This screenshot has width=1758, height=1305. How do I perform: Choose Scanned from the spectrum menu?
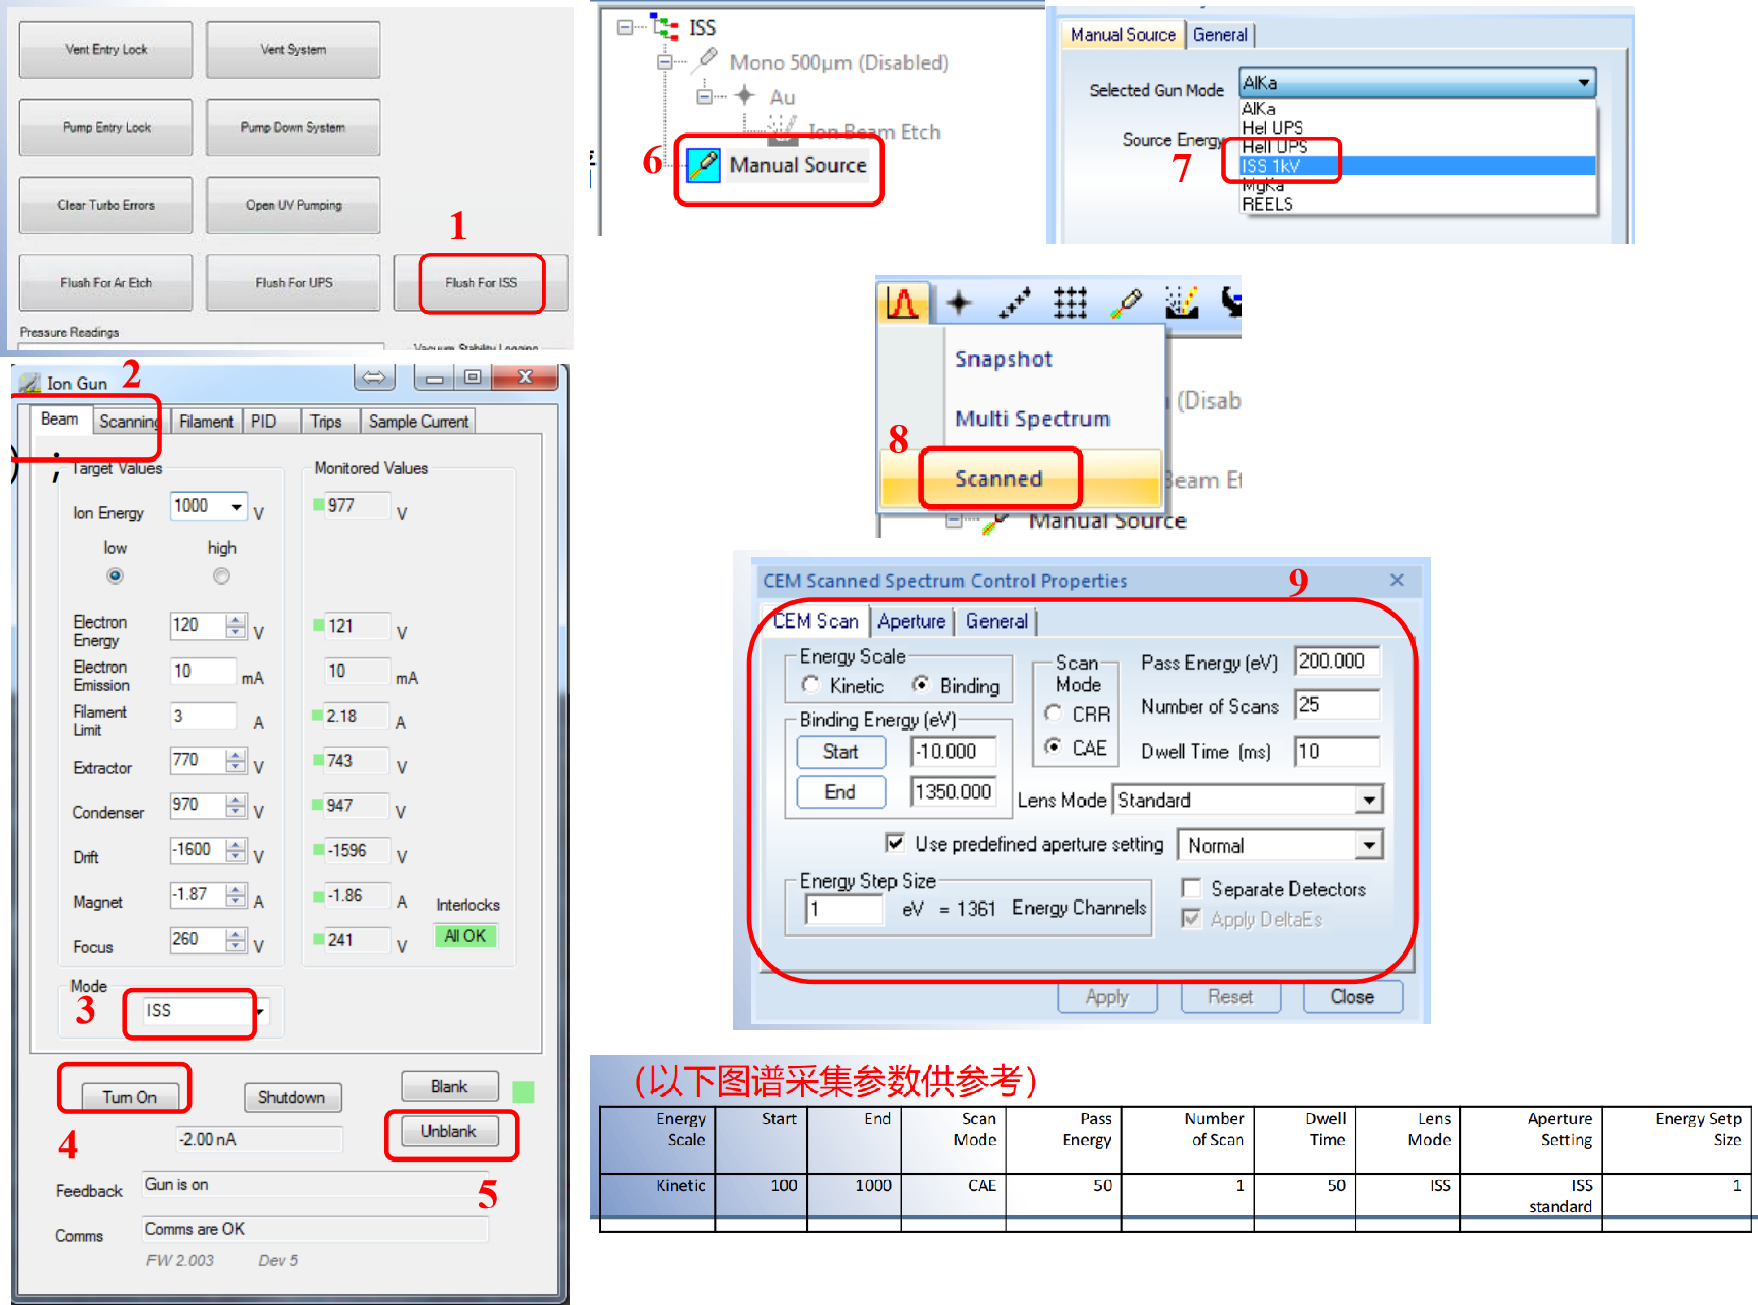point(998,479)
